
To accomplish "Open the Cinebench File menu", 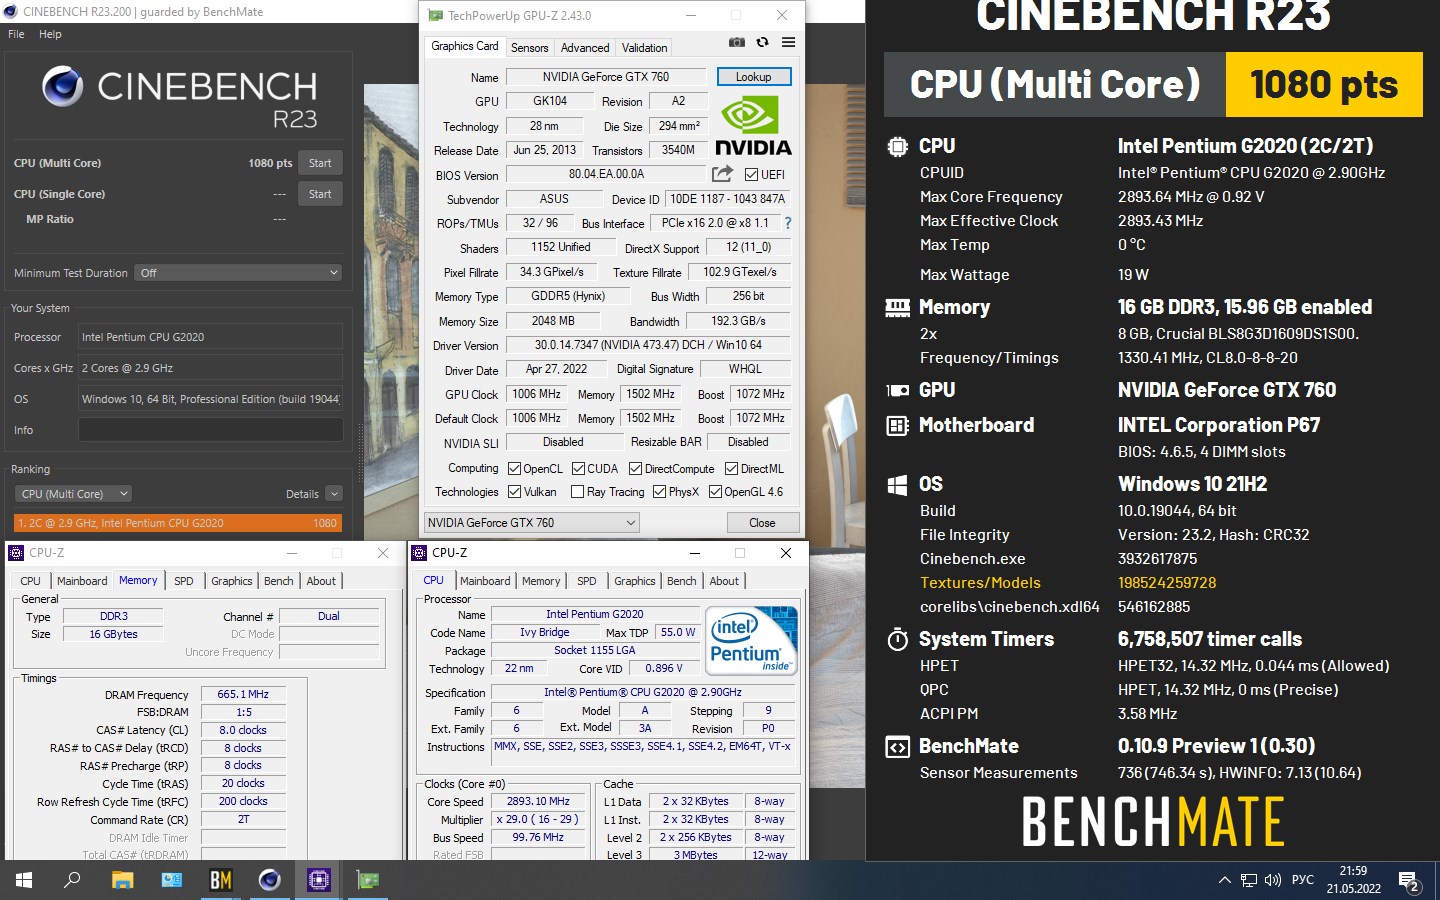I will coord(16,34).
